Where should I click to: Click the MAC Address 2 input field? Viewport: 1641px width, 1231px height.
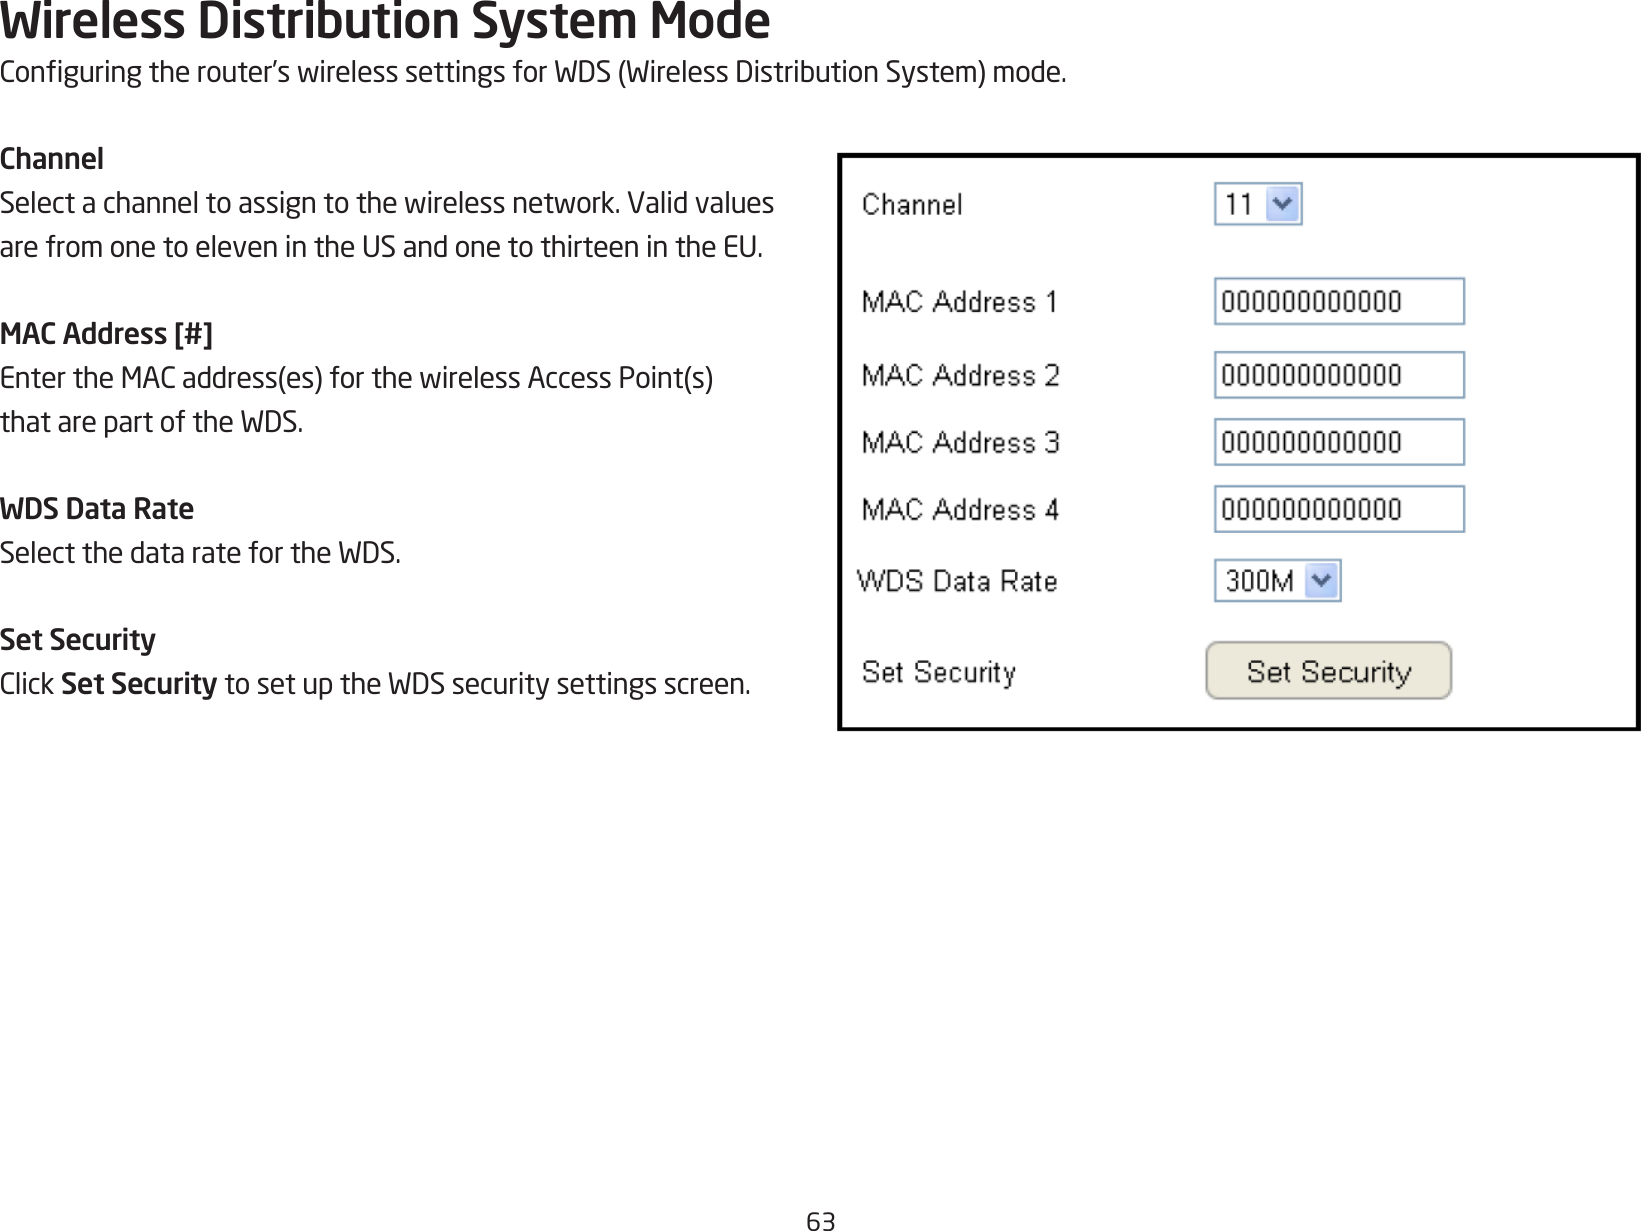[x=1339, y=375]
